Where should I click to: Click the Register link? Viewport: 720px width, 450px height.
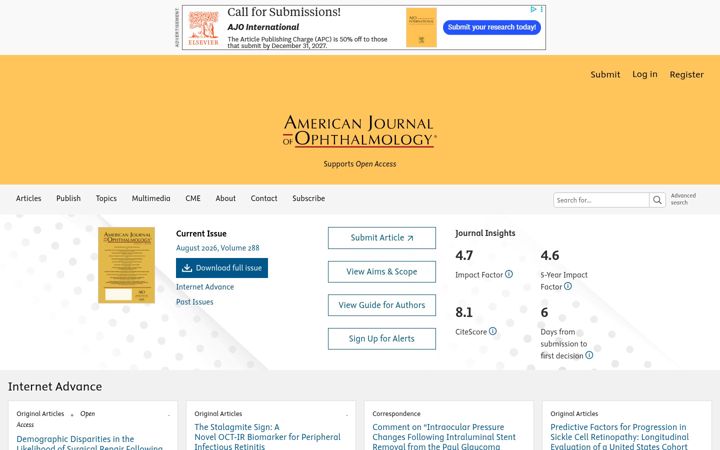686,74
